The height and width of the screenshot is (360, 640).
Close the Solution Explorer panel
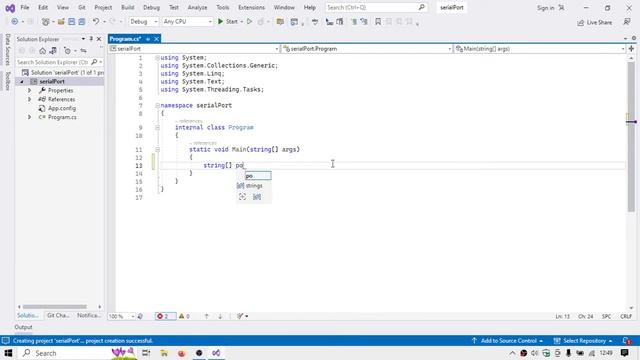tap(99, 39)
